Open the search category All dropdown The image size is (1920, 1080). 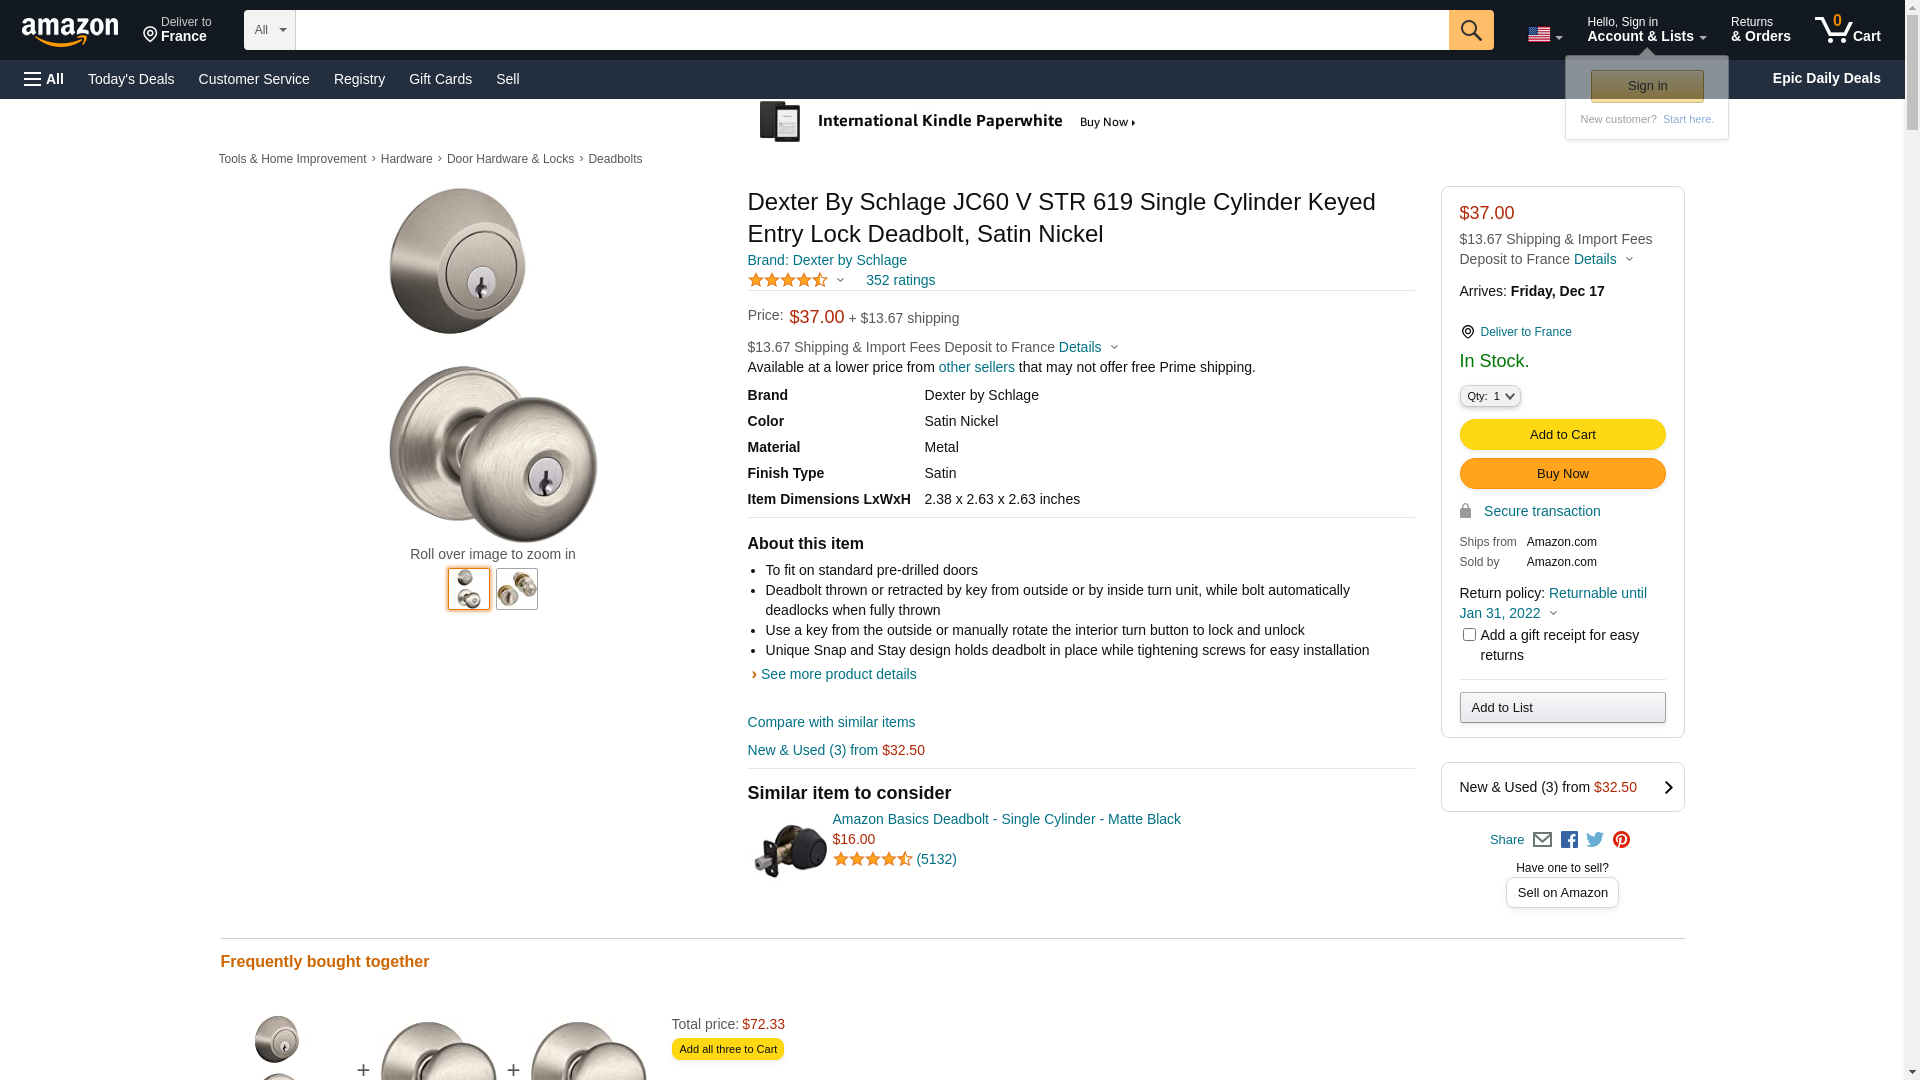[269, 30]
